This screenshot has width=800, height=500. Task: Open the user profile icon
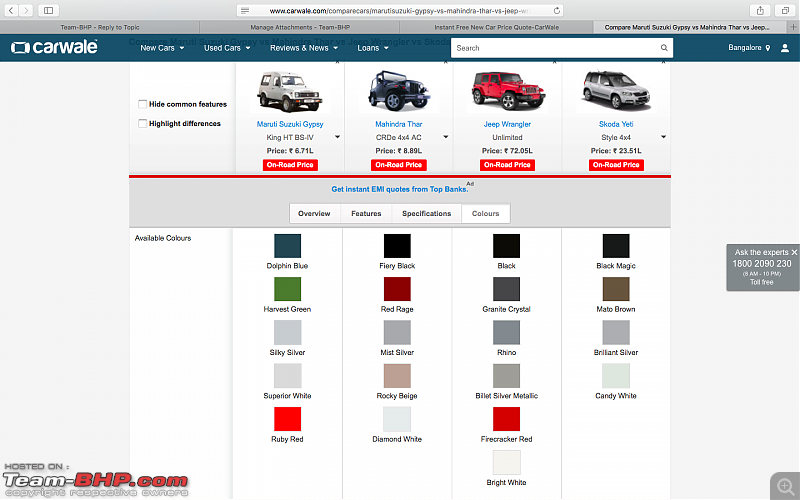point(785,48)
